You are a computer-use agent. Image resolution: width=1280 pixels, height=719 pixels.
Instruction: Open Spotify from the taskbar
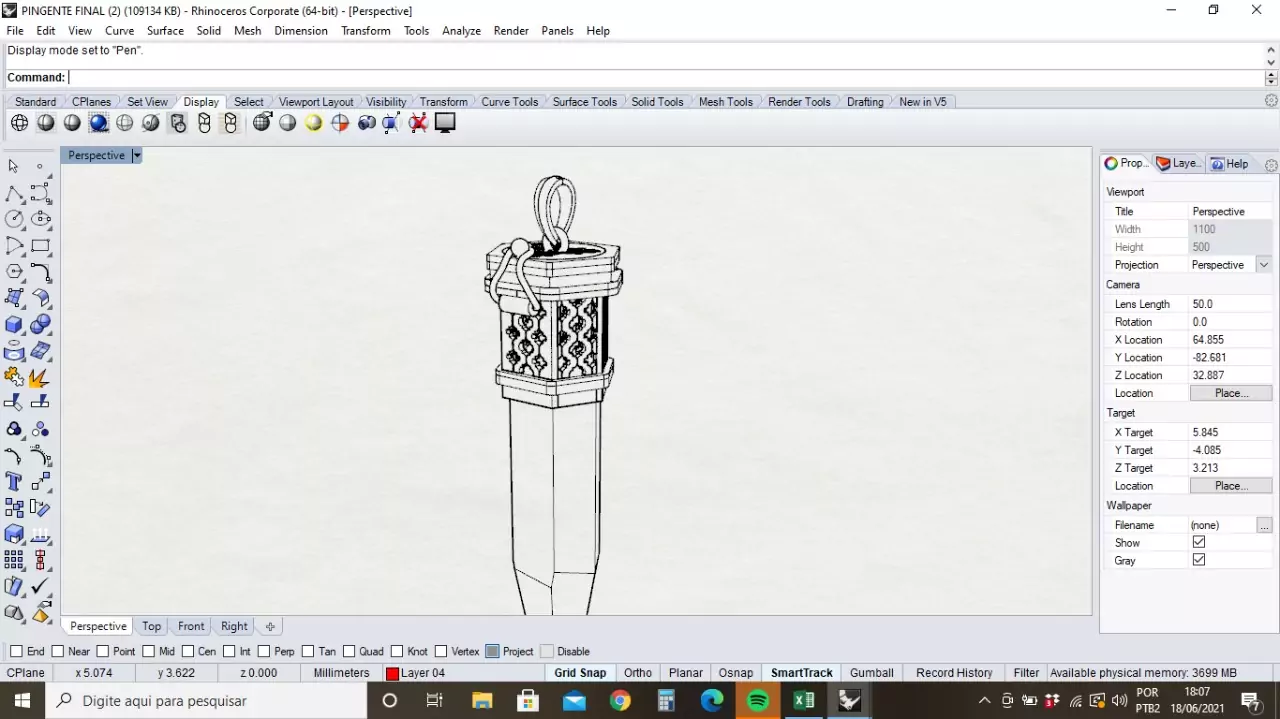tap(758, 701)
